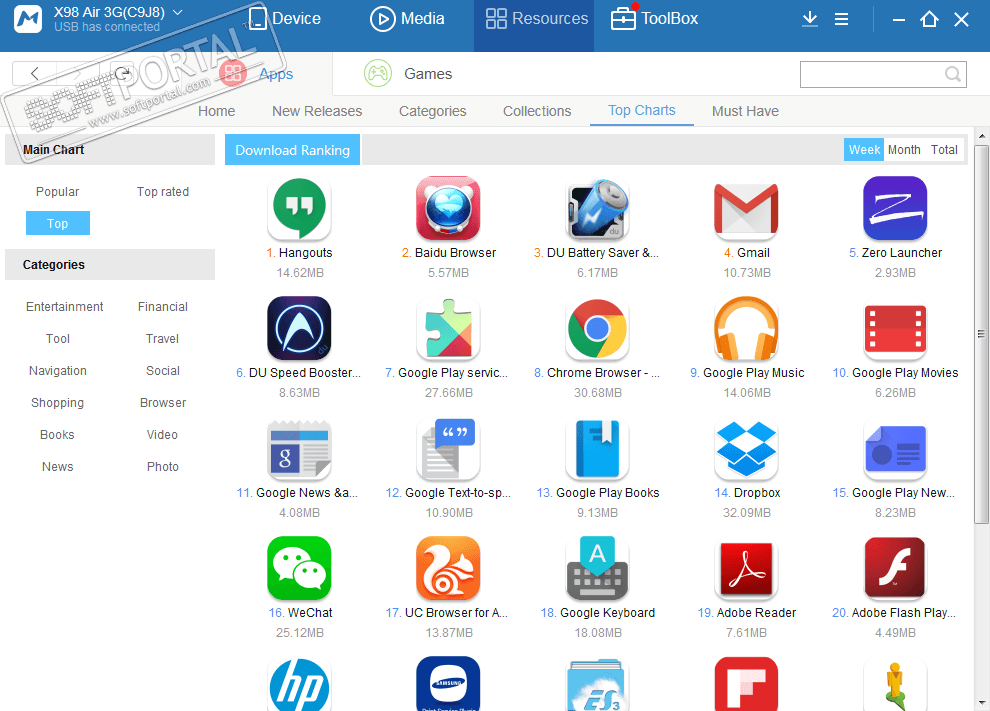Open the Travel category

click(x=162, y=338)
